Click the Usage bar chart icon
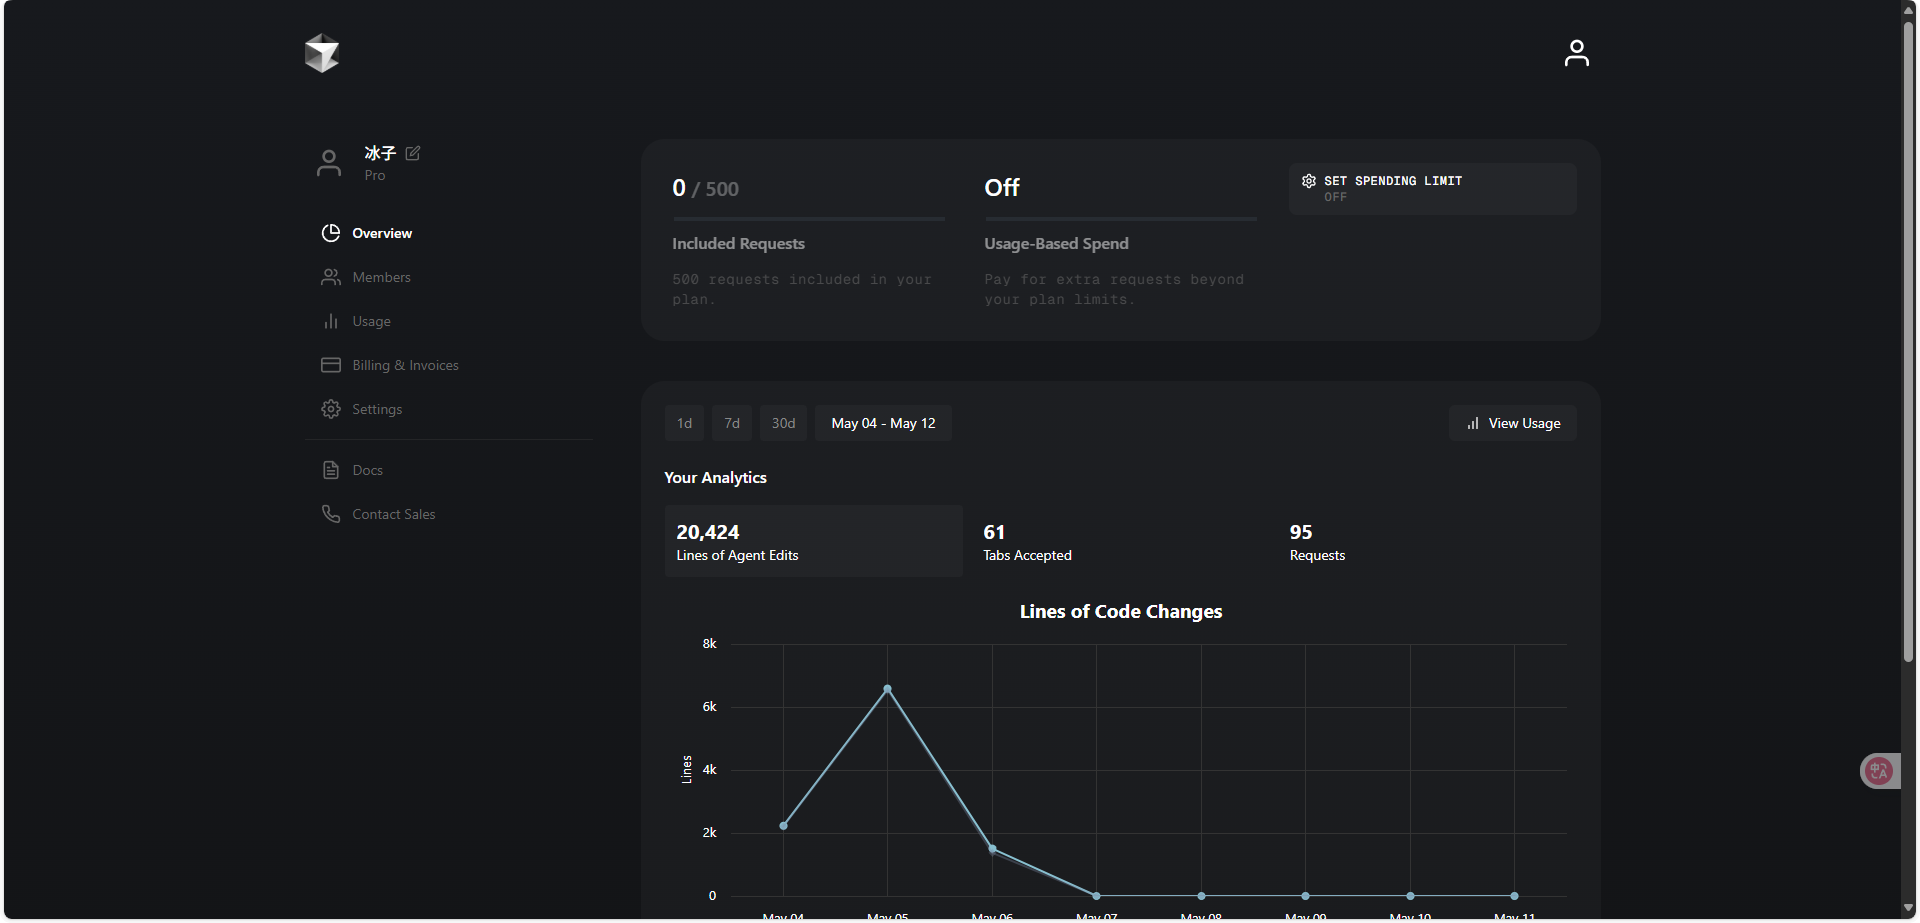Screen dimensions: 1920x923 331,321
